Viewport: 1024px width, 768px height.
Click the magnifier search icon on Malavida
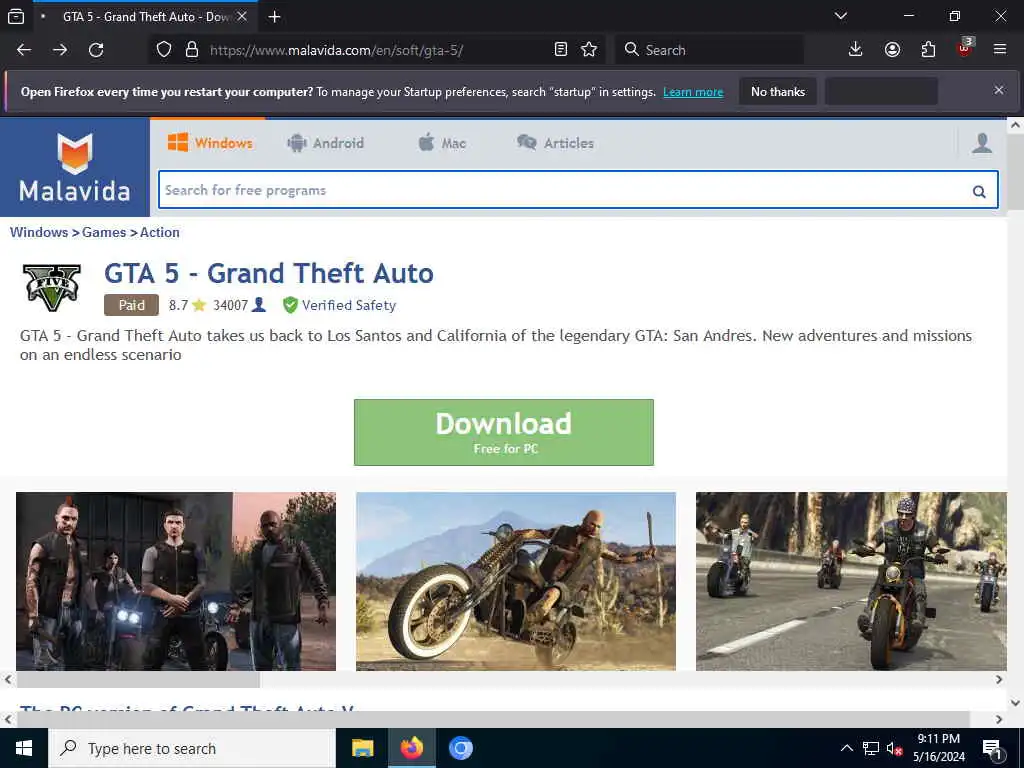click(979, 191)
